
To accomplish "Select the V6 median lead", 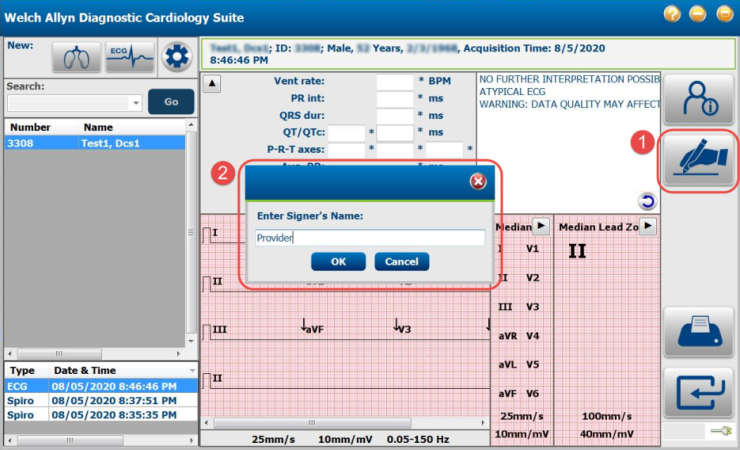I will tap(532, 393).
